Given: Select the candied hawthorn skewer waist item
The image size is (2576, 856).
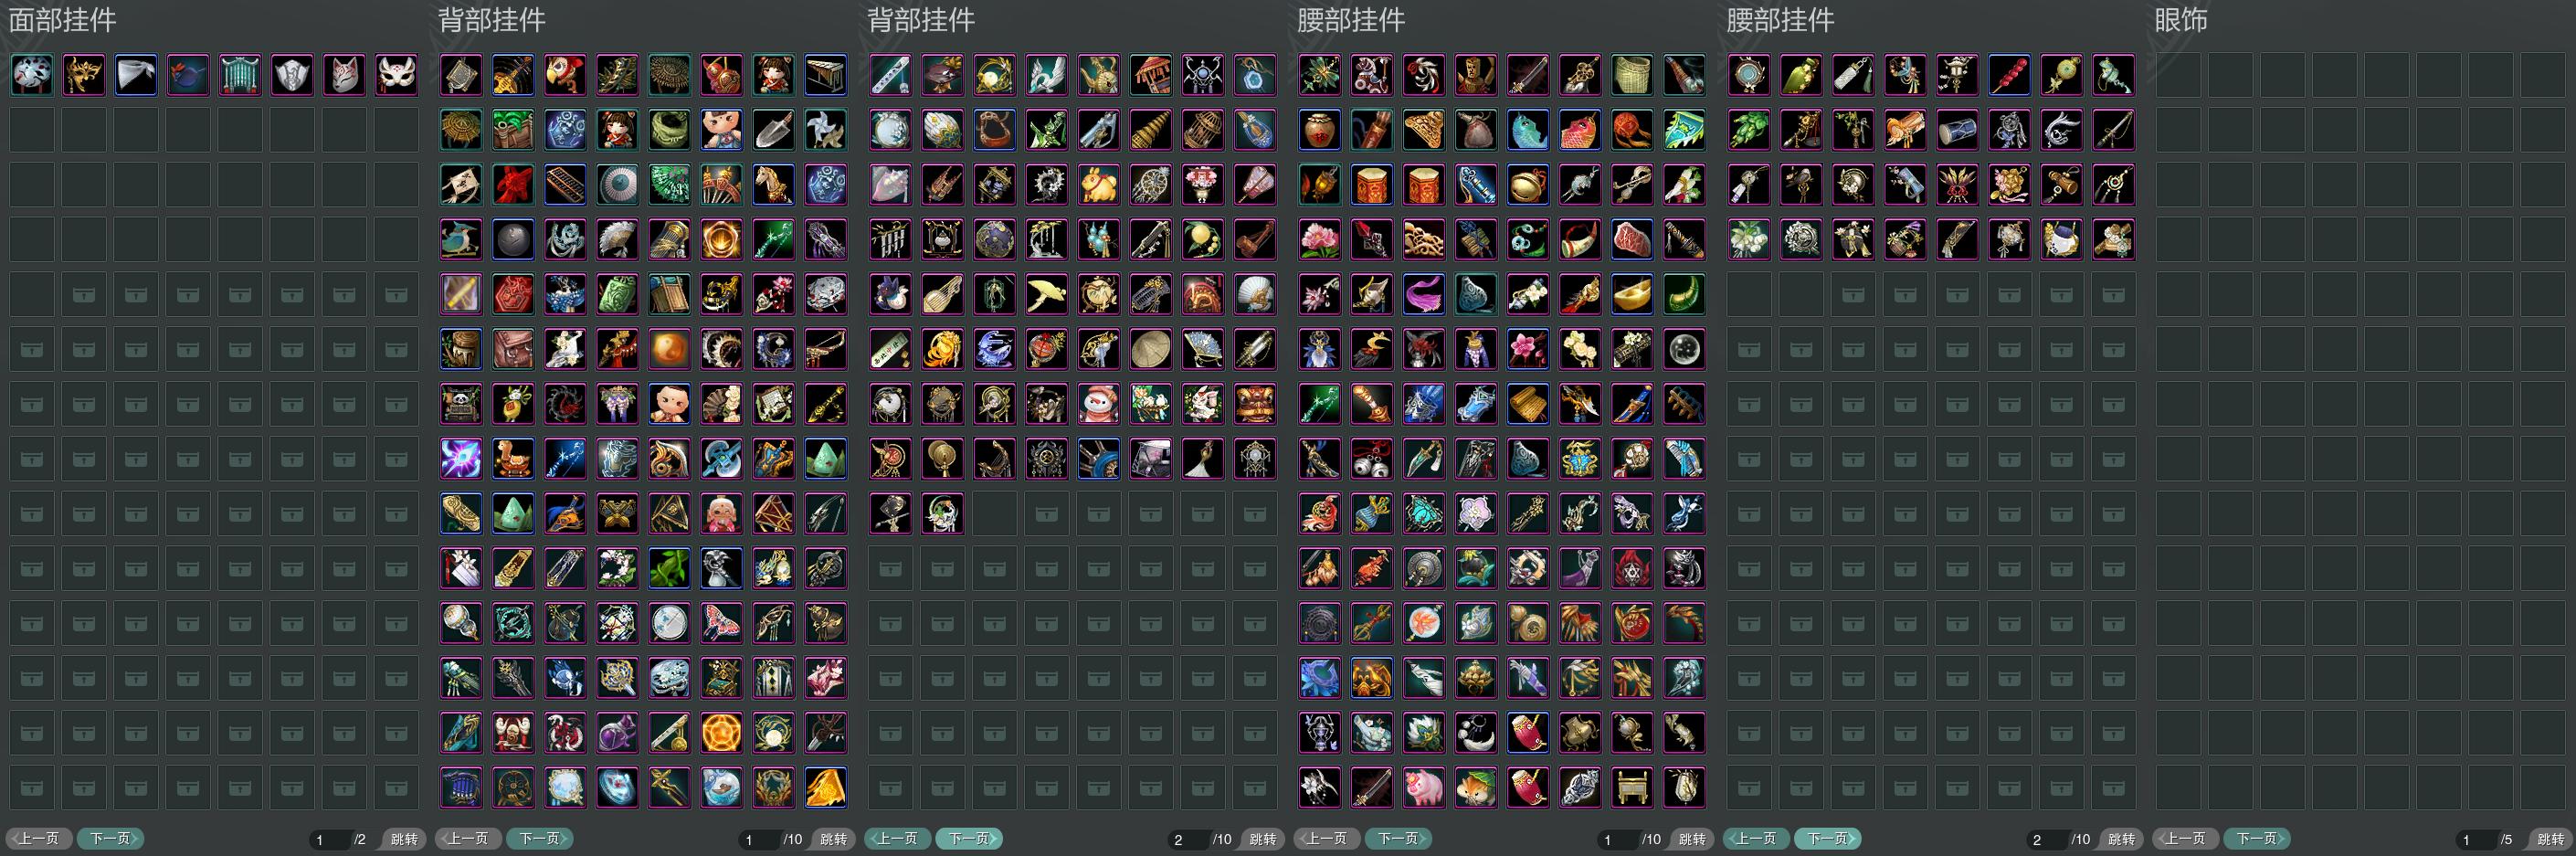Looking at the screenshot, I should tap(2009, 75).
